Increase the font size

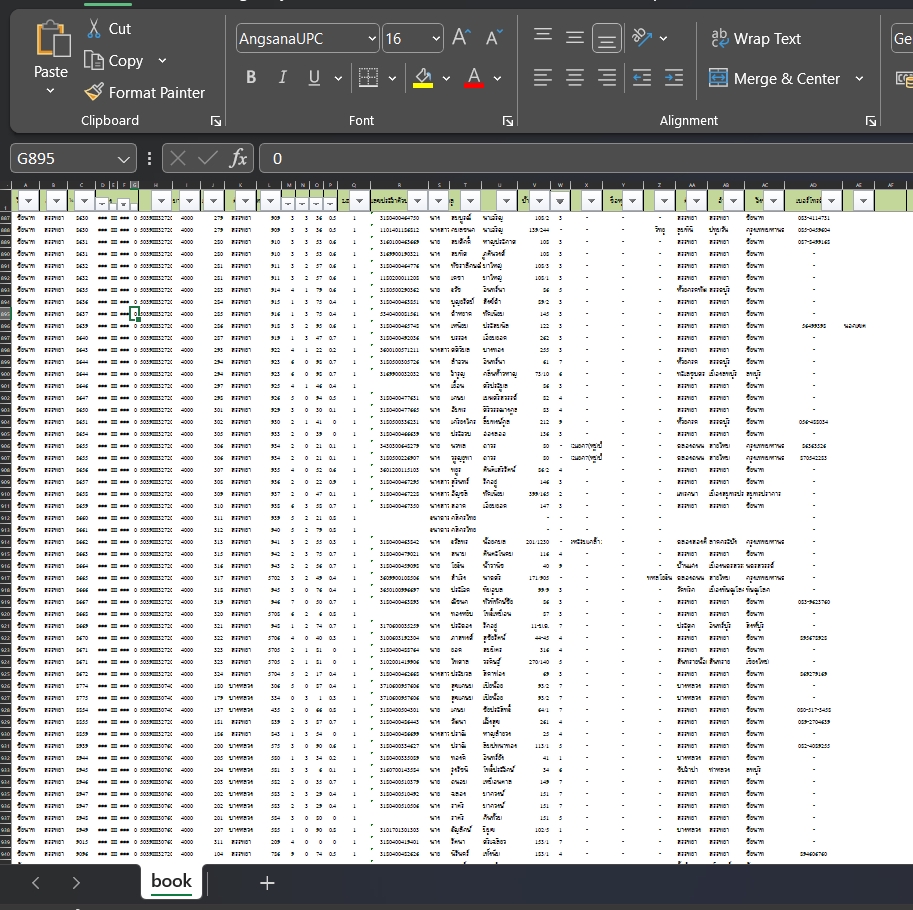461,38
